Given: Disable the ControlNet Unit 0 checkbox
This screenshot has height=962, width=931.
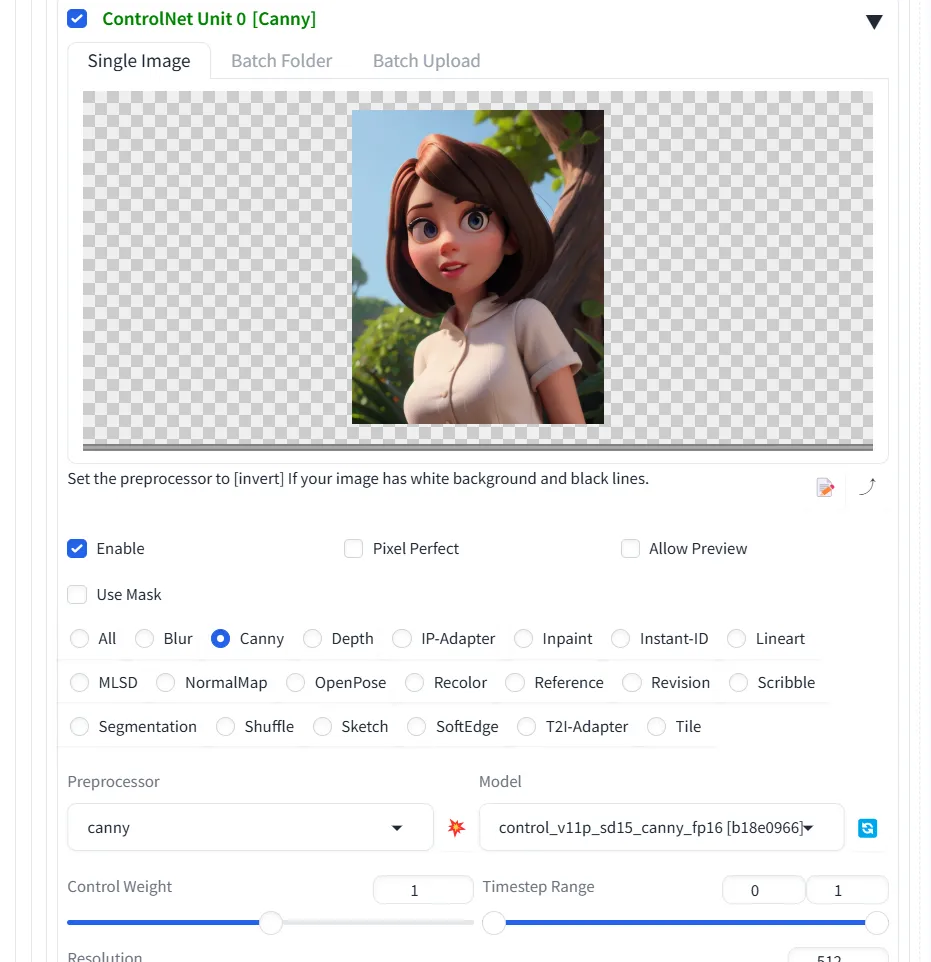Looking at the screenshot, I should pyautogui.click(x=77, y=17).
